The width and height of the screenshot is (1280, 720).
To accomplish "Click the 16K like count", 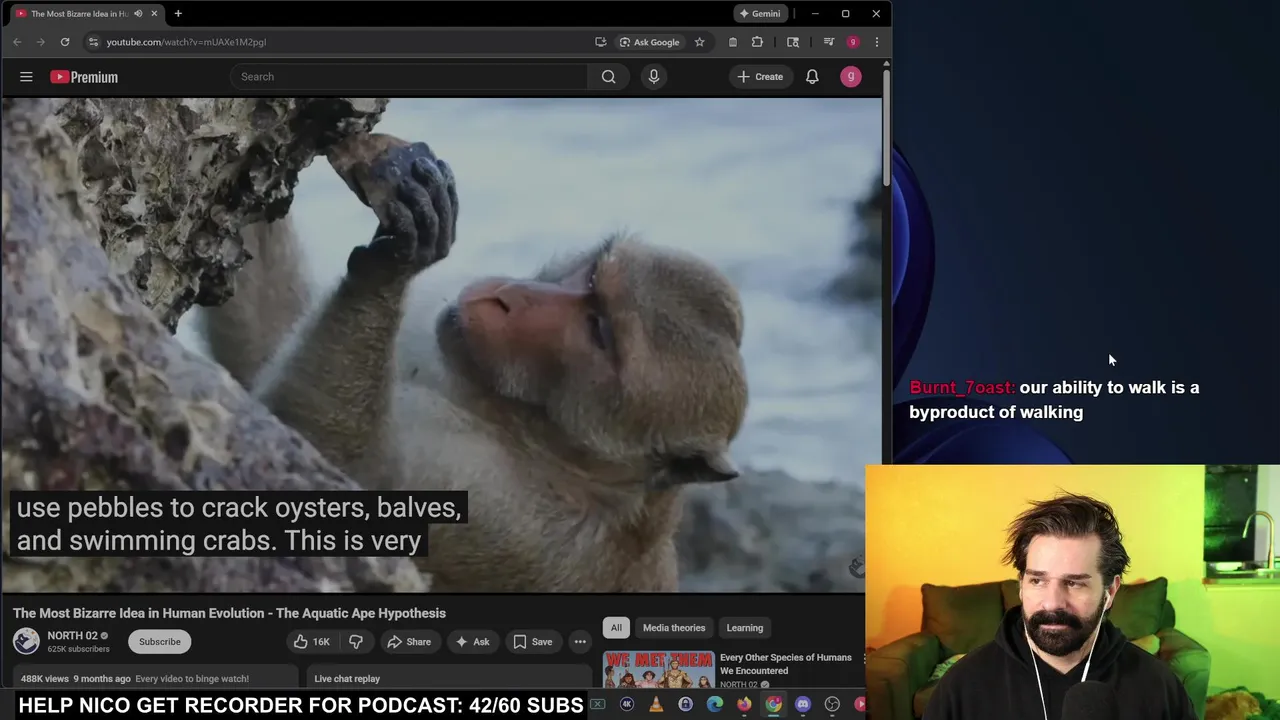I will coord(321,642).
